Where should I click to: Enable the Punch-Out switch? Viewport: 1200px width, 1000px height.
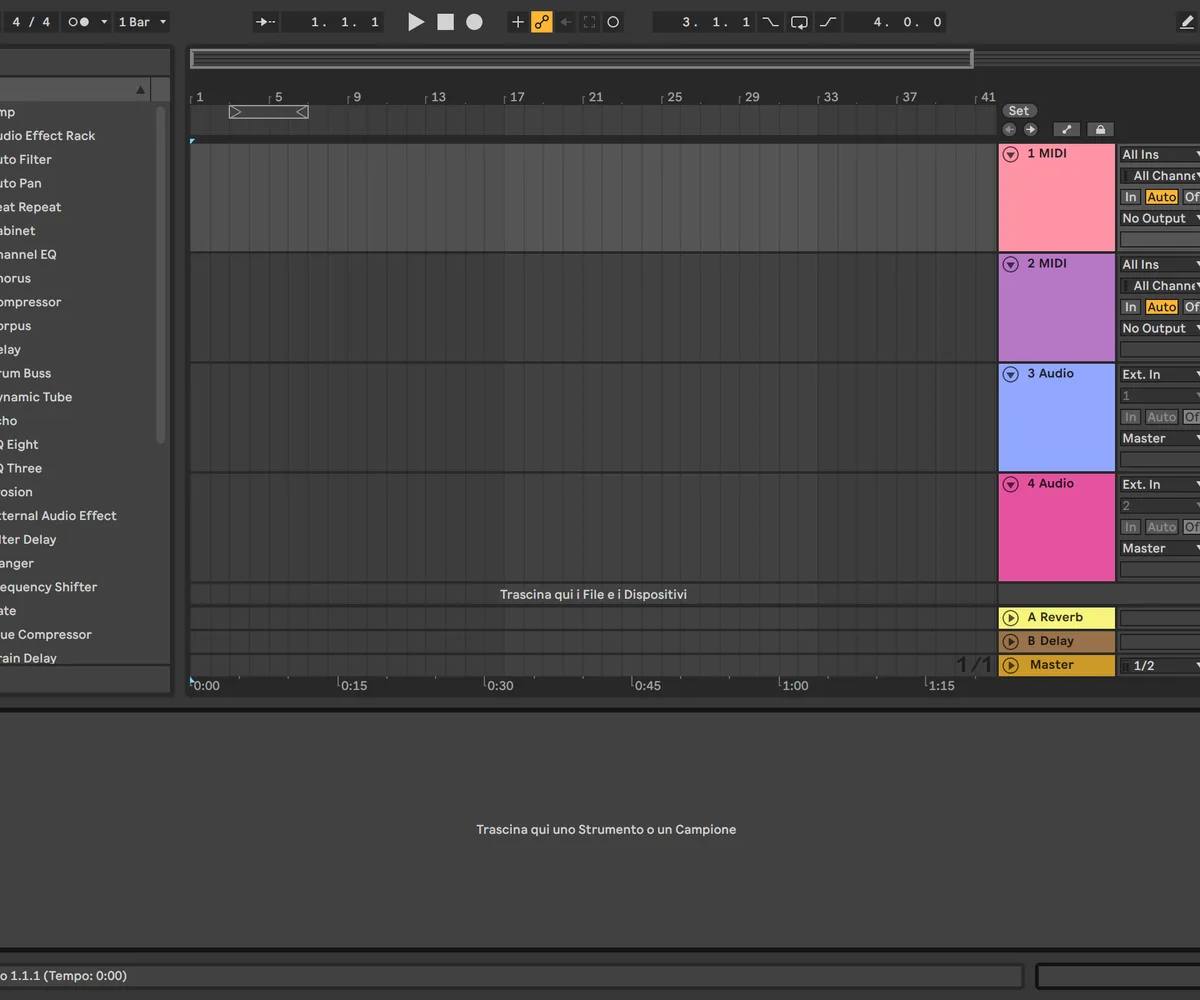pos(828,22)
